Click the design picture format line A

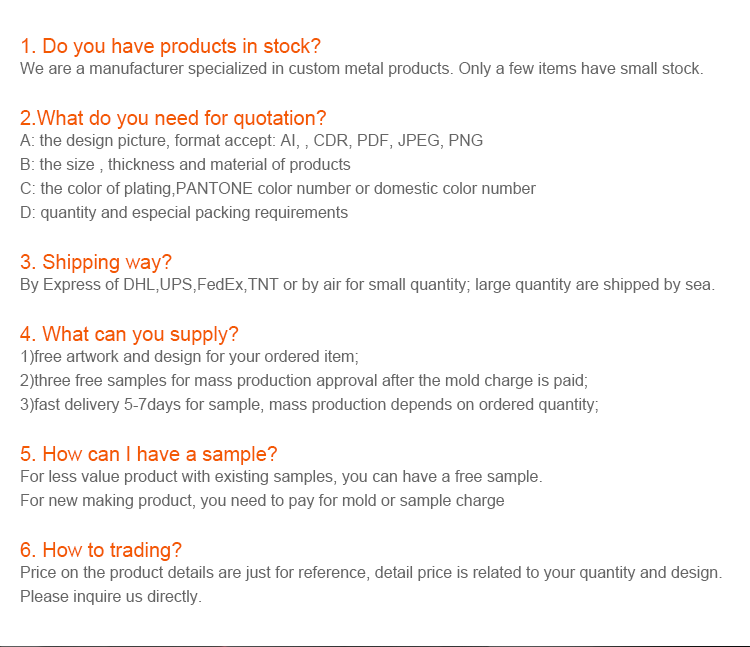(252, 141)
